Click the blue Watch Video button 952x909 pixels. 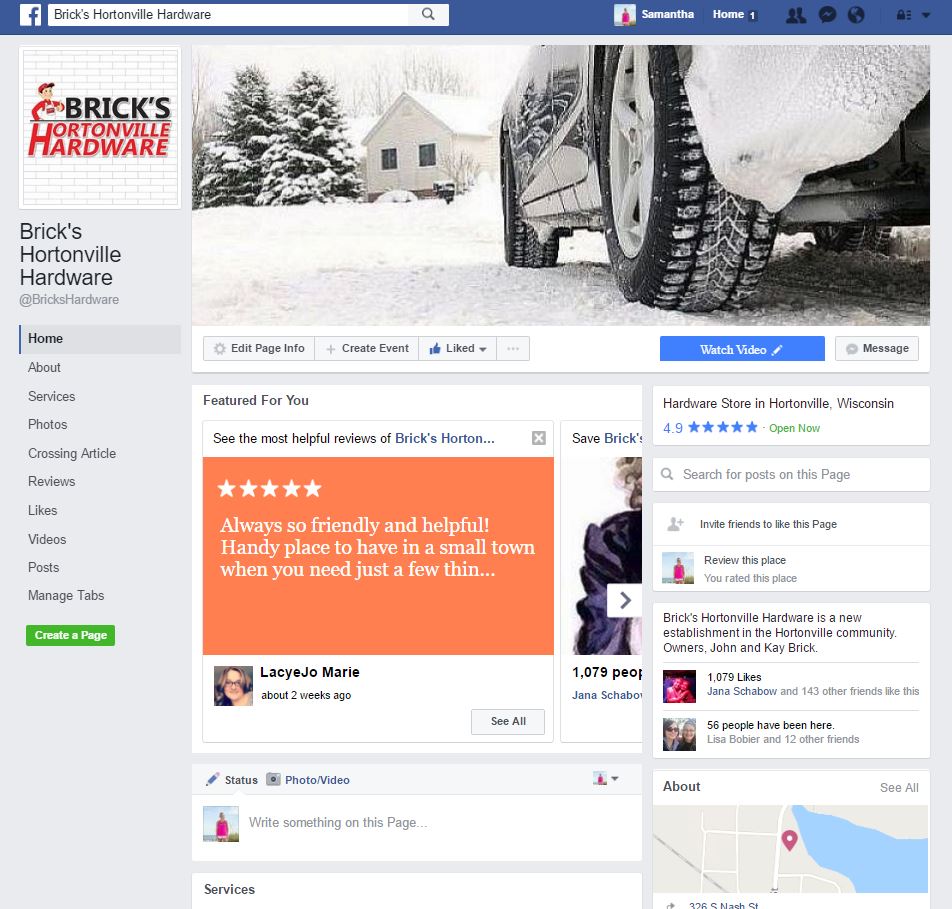coord(742,349)
